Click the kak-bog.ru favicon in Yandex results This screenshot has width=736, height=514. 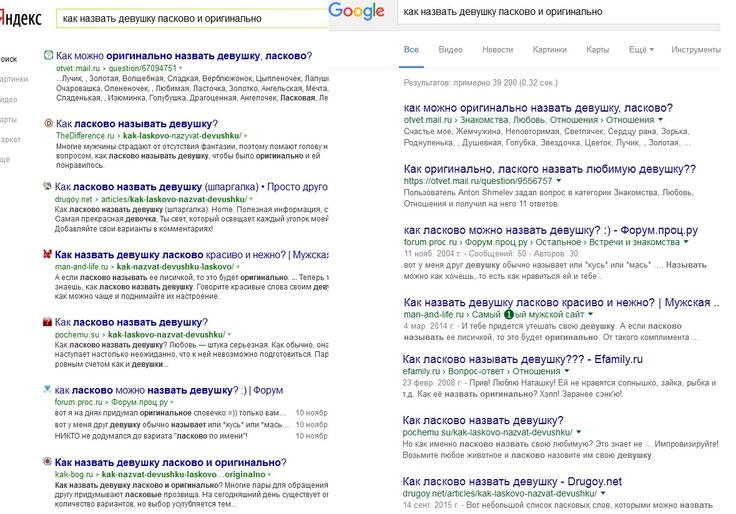pos(49,462)
